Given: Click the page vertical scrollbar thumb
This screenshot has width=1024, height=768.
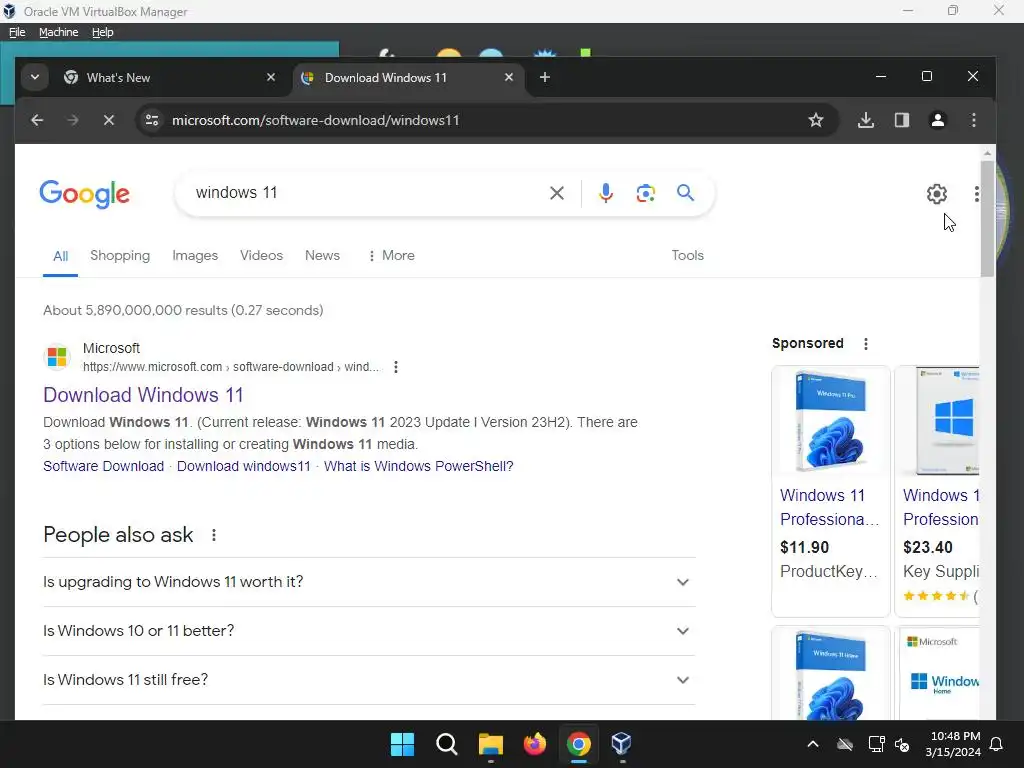Looking at the screenshot, I should (x=987, y=218).
